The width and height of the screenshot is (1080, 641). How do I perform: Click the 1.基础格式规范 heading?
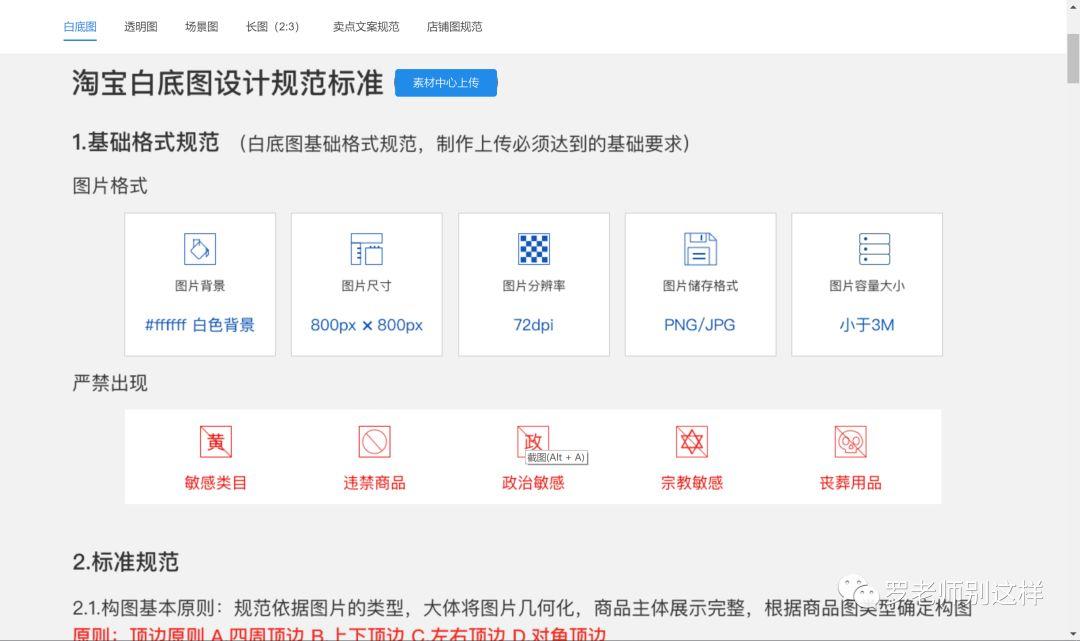click(145, 143)
